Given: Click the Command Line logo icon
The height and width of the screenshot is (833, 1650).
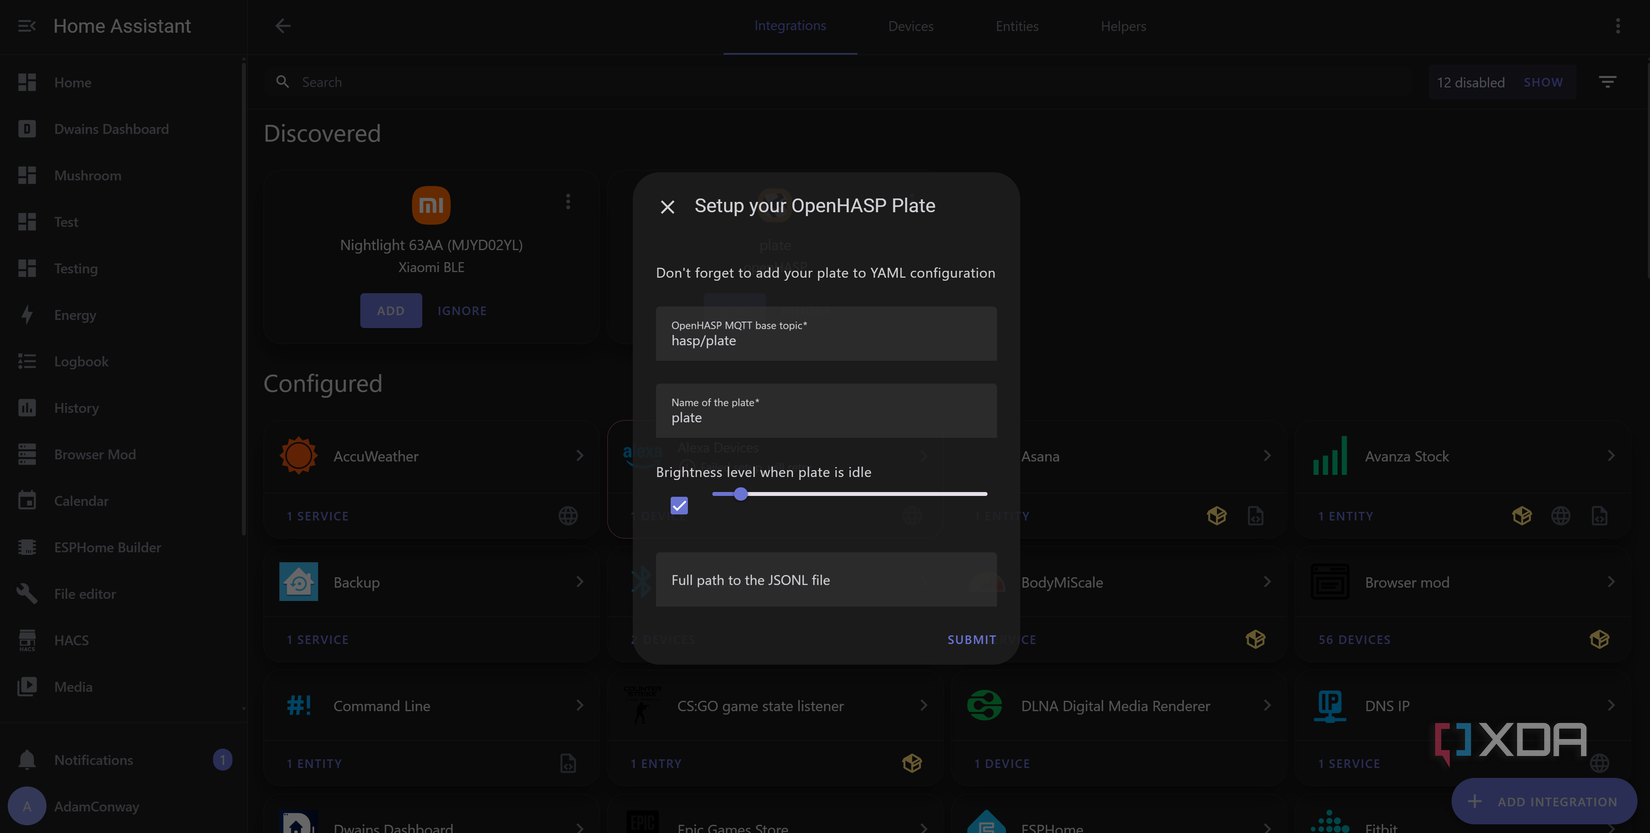Looking at the screenshot, I should click(x=298, y=705).
